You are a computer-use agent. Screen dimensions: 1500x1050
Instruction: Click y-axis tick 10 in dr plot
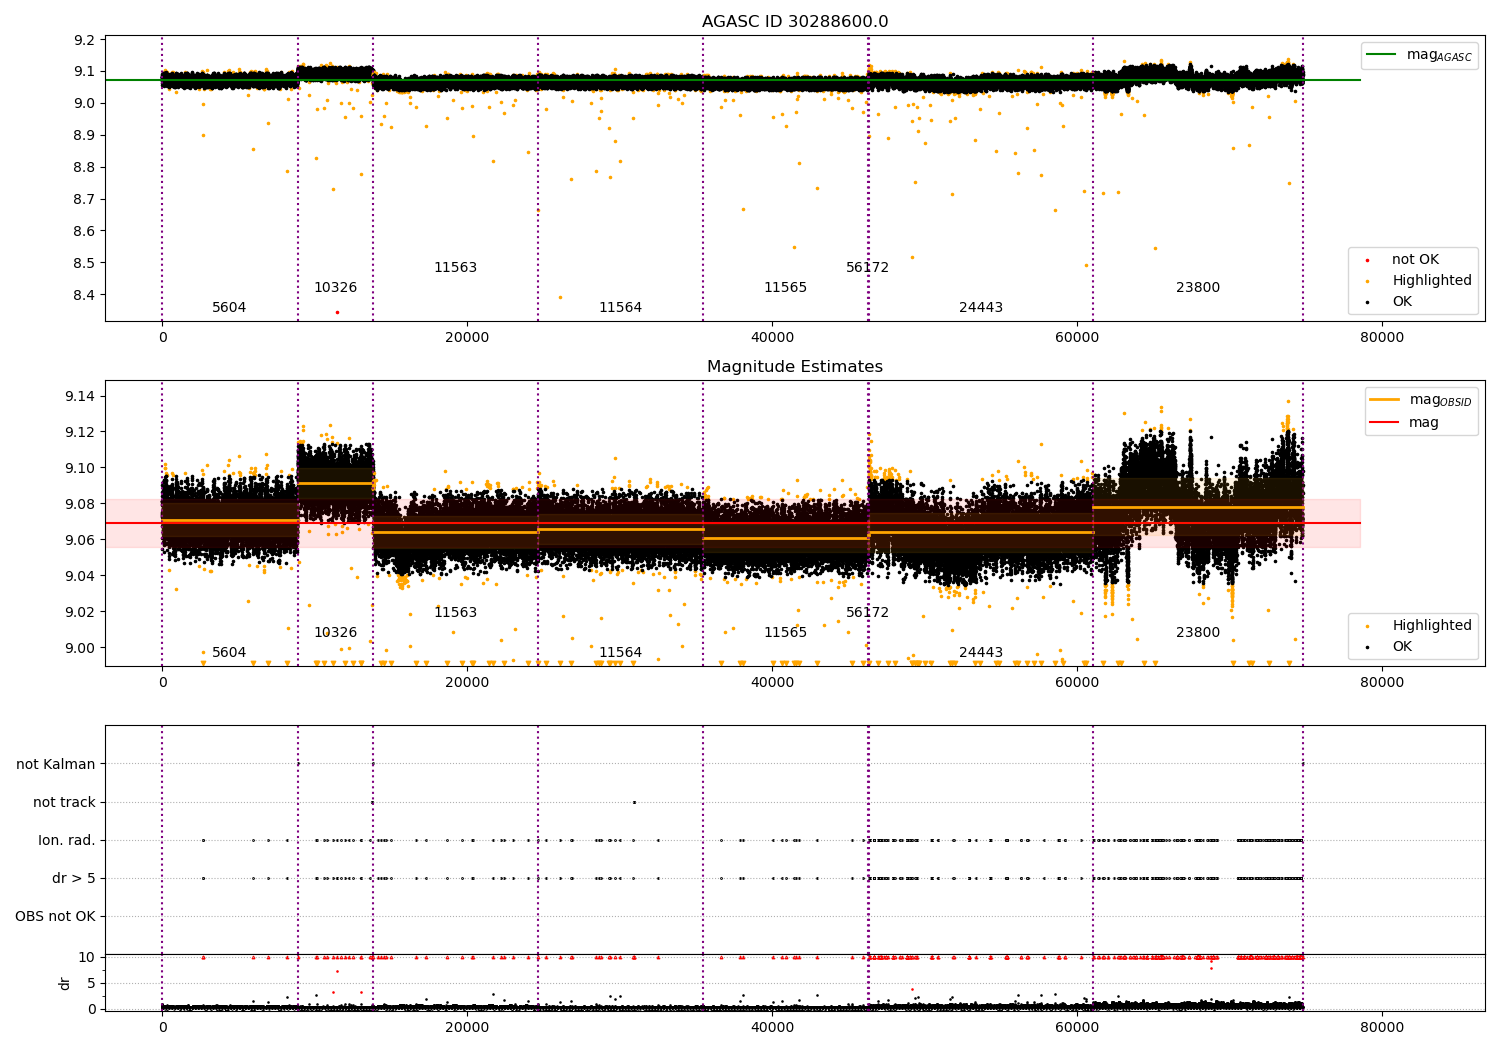click(x=87, y=957)
